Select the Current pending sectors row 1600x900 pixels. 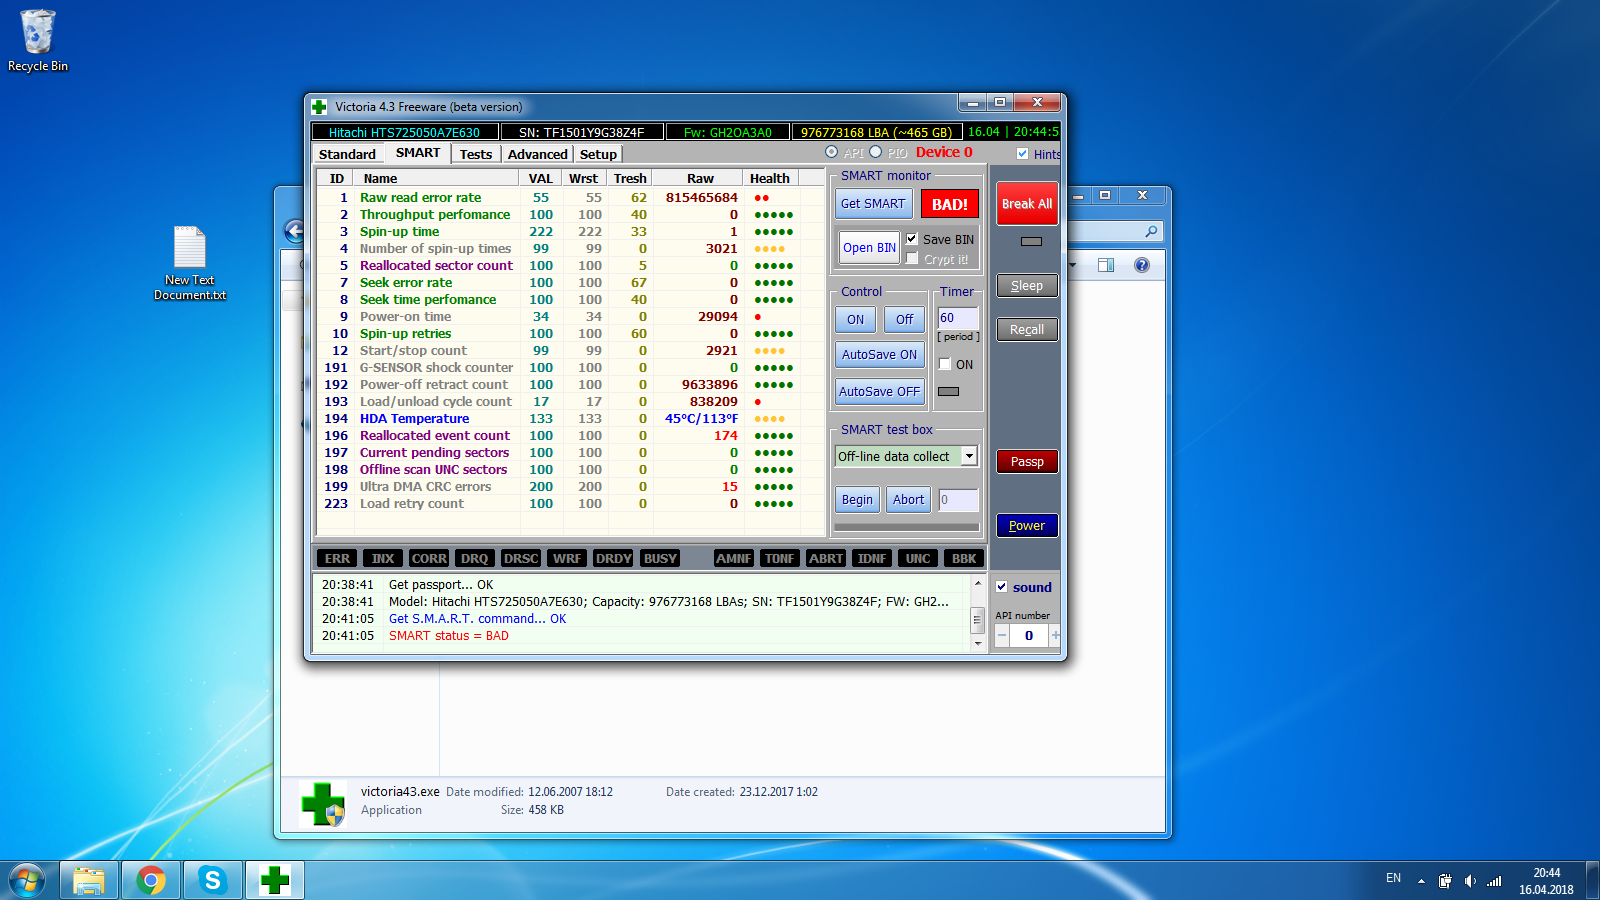(x=570, y=453)
